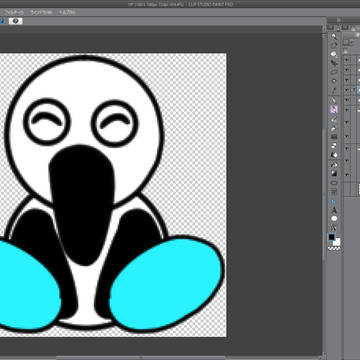Screen dimensions: 360x360
Task: Select the Text "A" tool
Action: (334, 210)
